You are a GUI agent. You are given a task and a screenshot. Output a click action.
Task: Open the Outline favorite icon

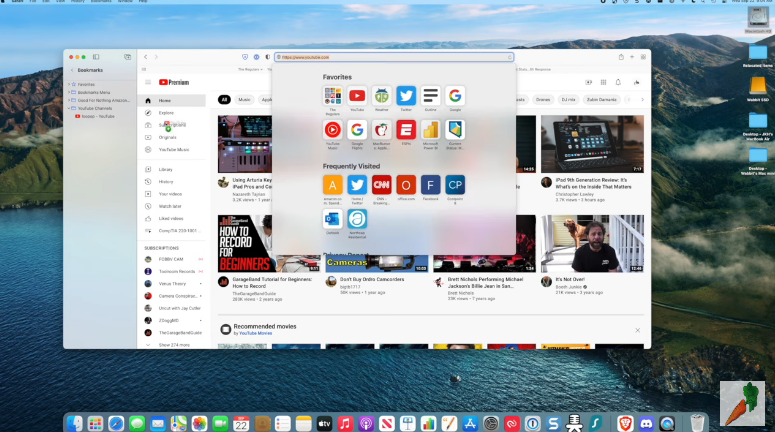click(x=431, y=96)
